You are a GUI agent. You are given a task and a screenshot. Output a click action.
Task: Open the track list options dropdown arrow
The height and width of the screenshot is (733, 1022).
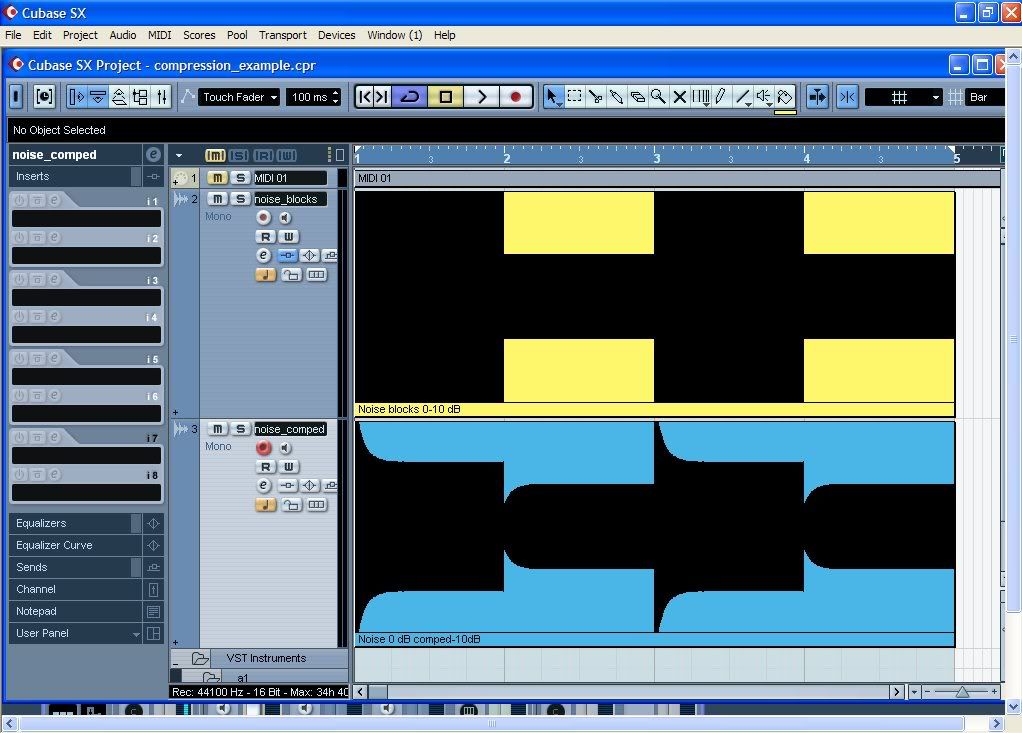pyautogui.click(x=179, y=155)
